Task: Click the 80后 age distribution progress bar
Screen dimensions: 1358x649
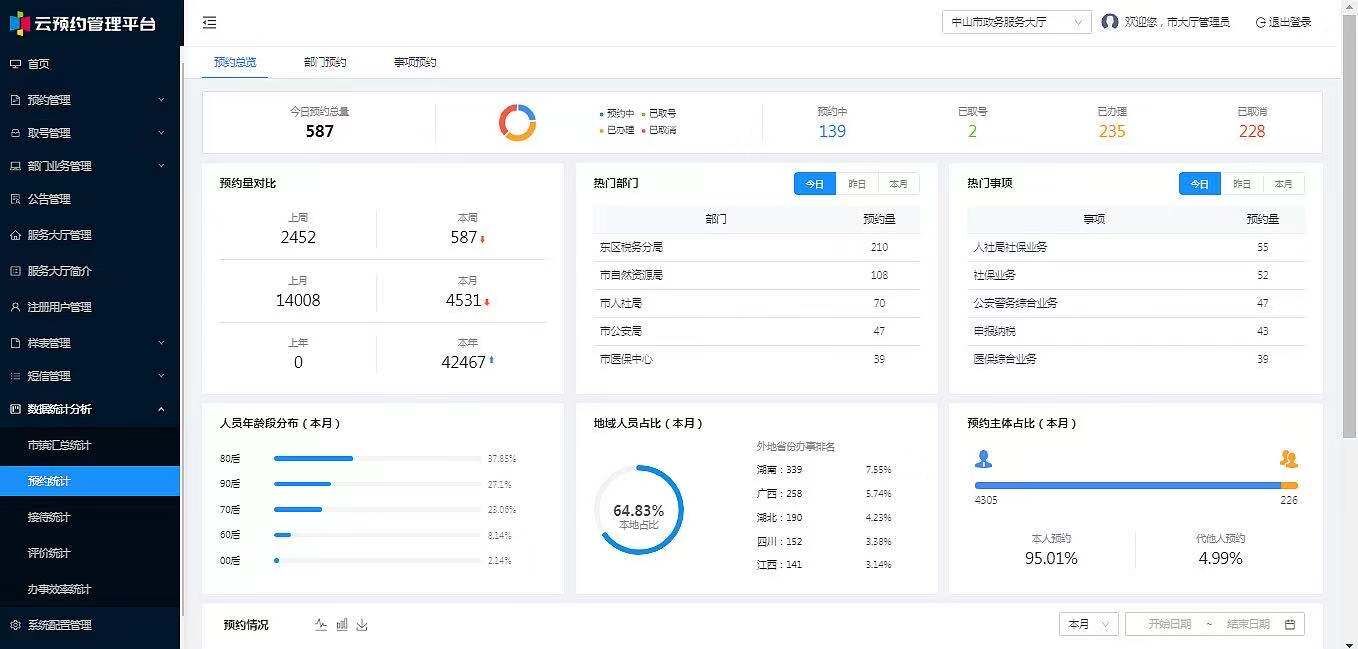Action: coord(376,459)
